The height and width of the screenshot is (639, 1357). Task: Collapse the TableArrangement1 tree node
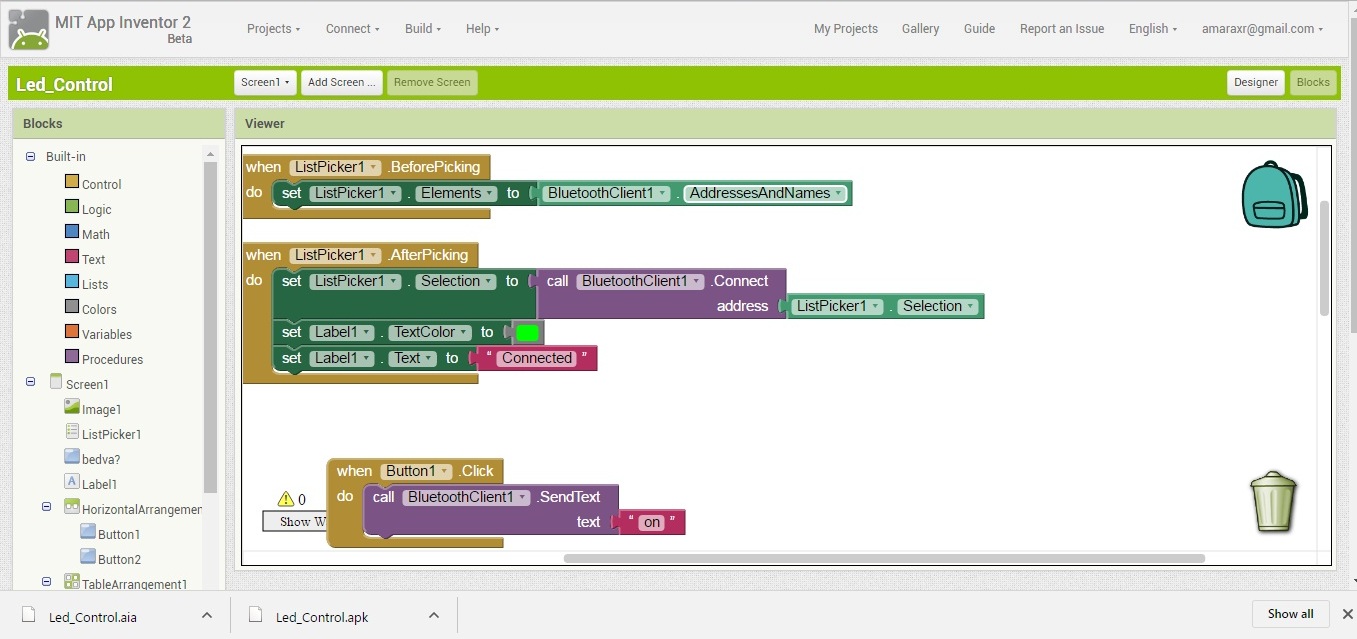pos(46,582)
